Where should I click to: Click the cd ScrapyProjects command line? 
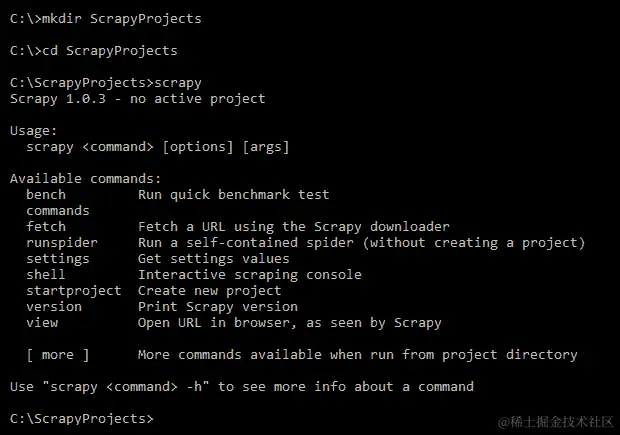[94, 51]
